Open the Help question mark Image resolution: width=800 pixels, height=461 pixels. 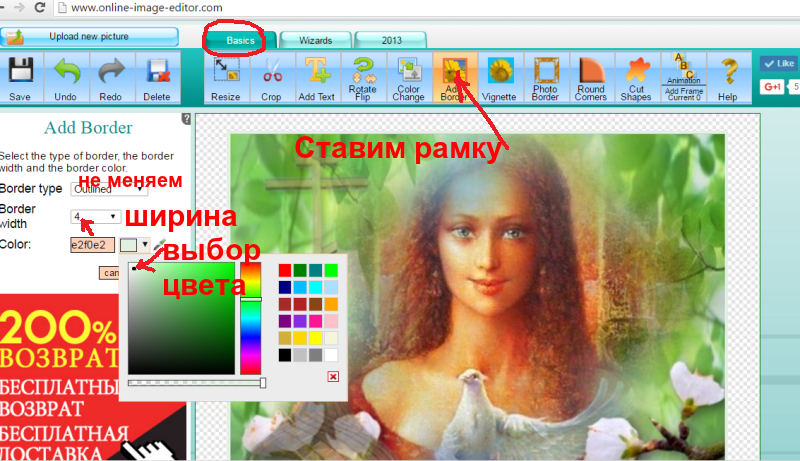click(729, 78)
